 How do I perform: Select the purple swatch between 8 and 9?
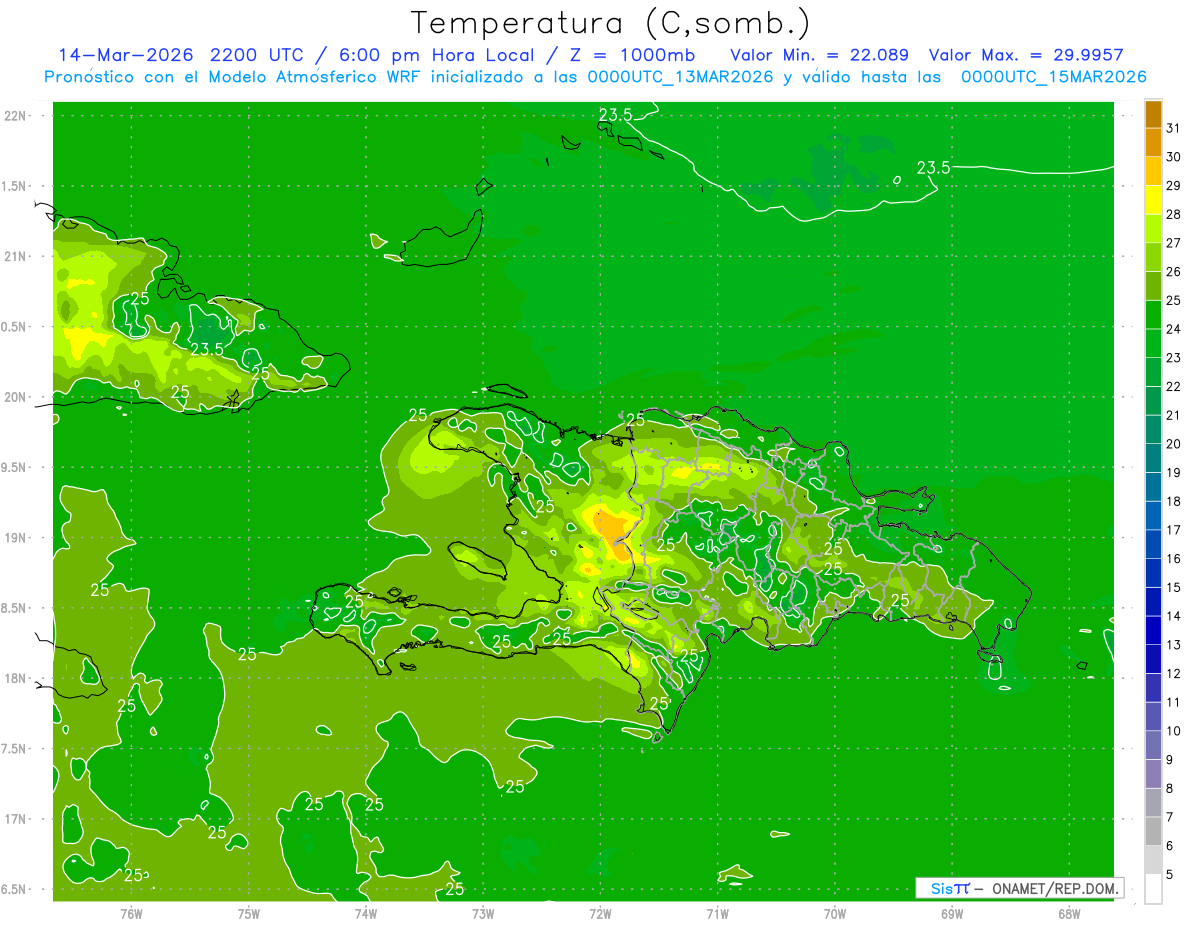[1153, 775]
